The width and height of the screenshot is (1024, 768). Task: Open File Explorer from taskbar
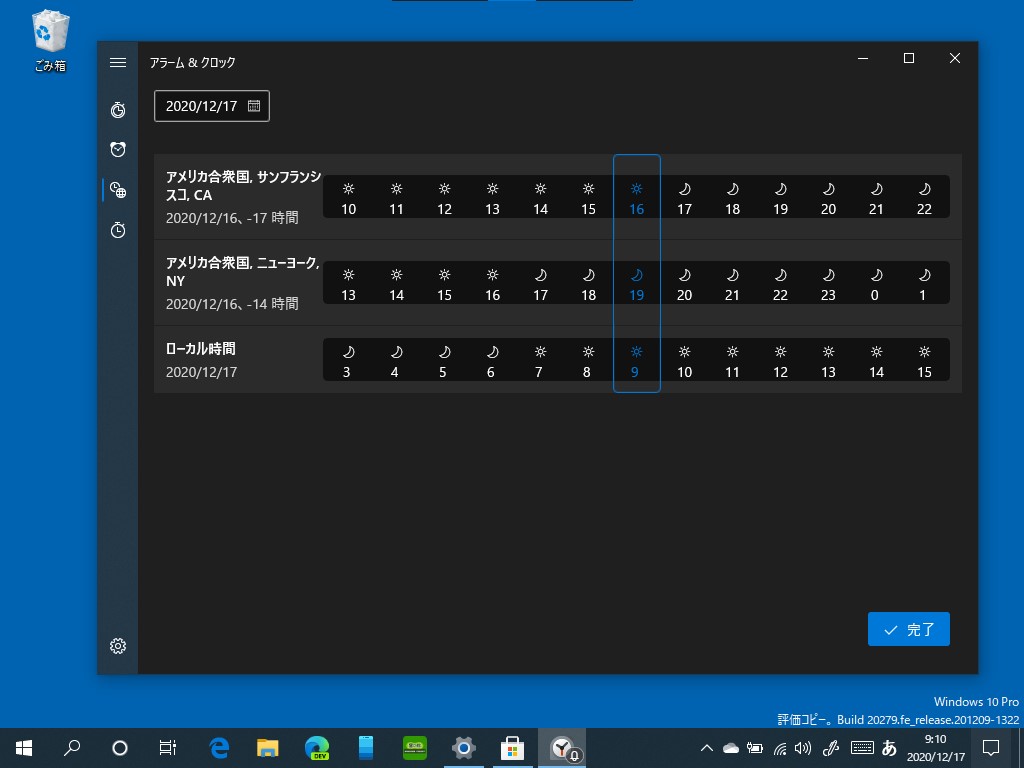[x=268, y=748]
